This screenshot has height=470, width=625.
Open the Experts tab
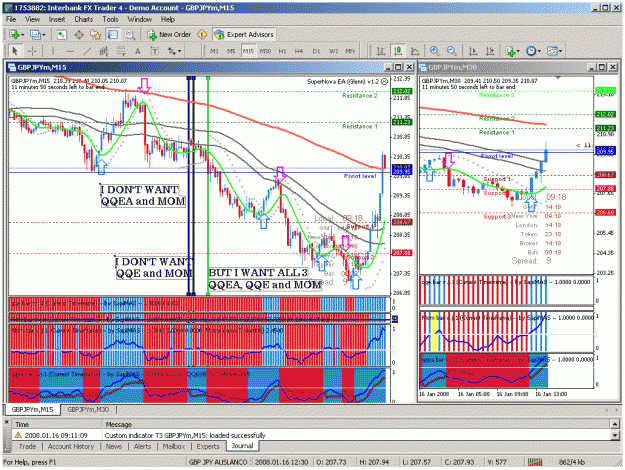pyautogui.click(x=208, y=446)
